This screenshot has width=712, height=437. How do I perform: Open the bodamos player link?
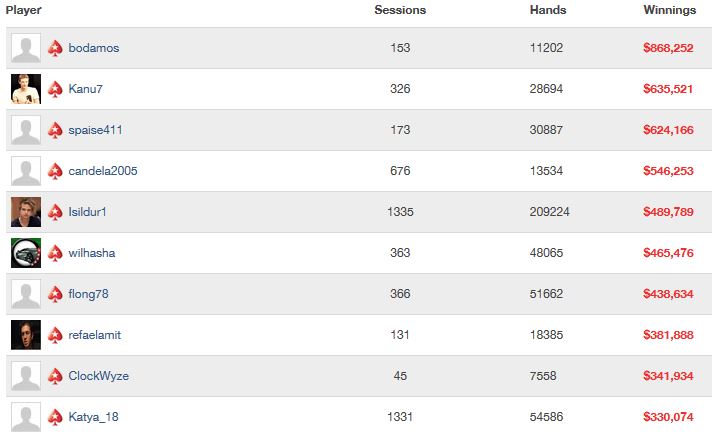point(94,48)
